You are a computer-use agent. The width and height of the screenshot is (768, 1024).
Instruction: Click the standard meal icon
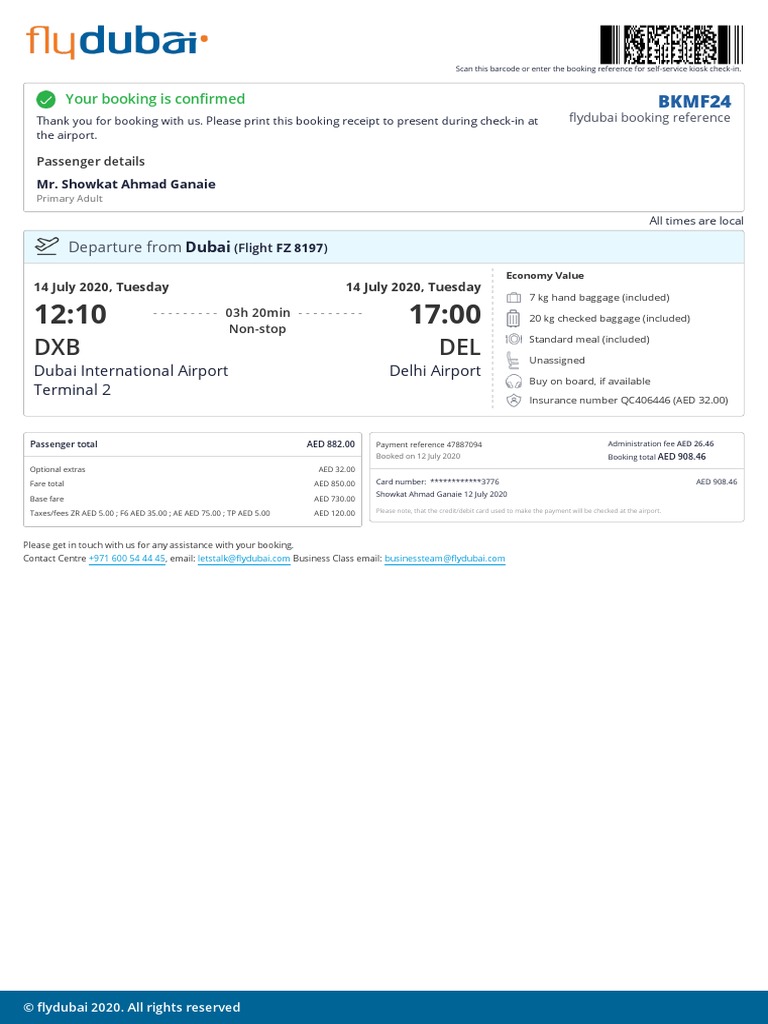(x=514, y=340)
